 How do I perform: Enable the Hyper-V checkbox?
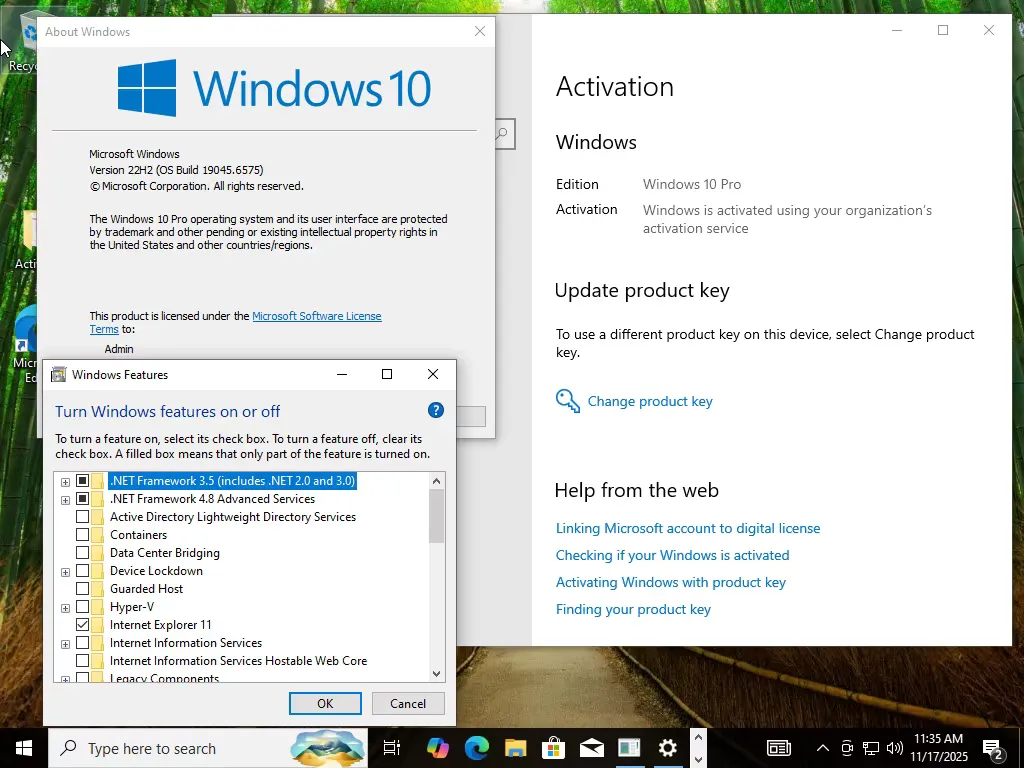coord(82,607)
